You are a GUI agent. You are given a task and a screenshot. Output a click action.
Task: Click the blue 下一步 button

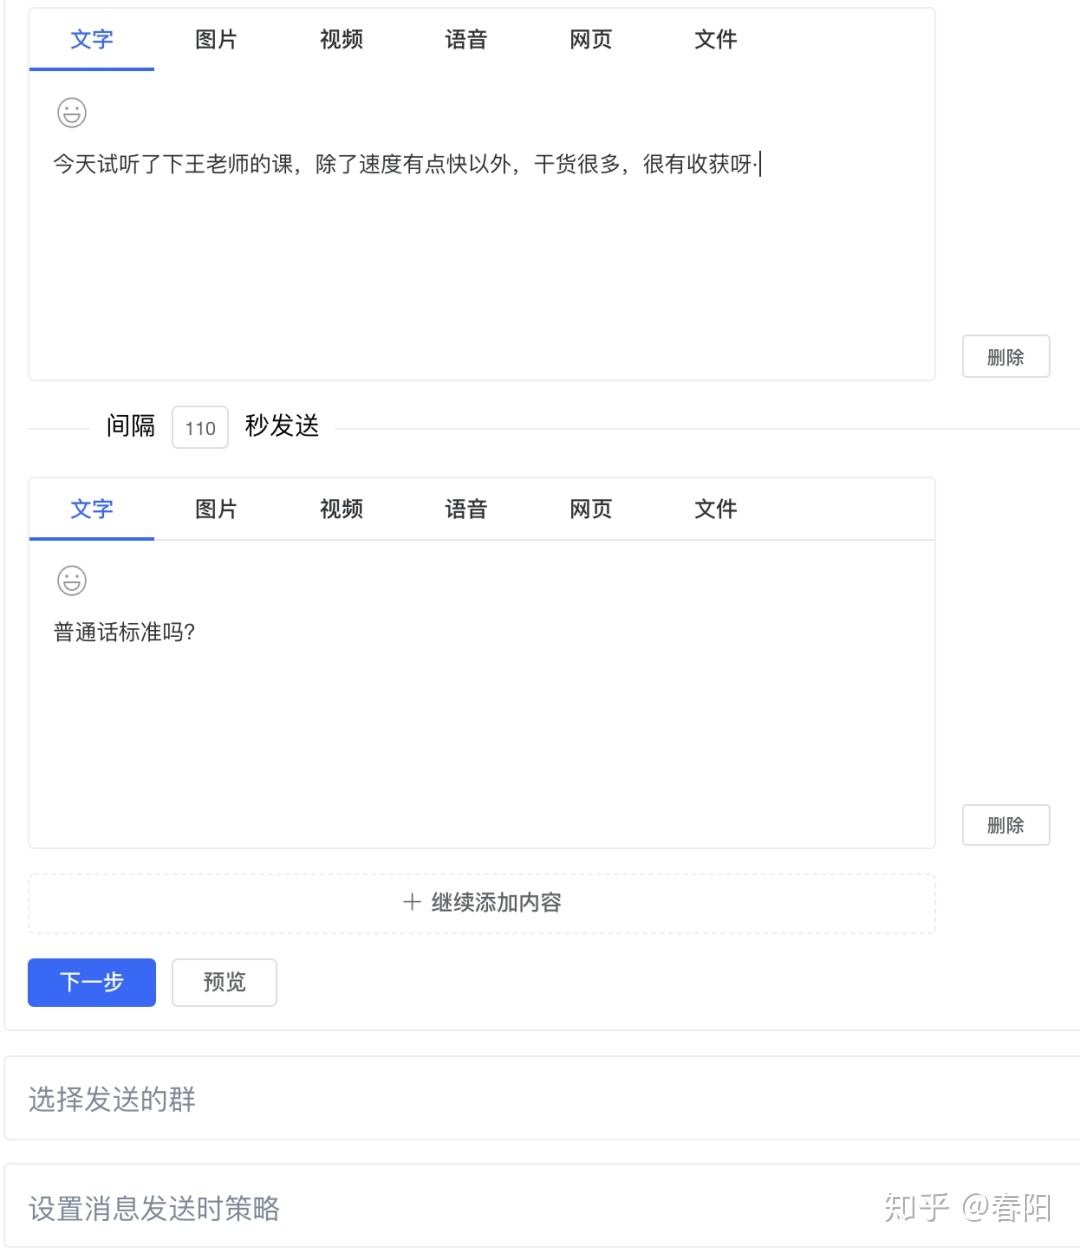92,982
